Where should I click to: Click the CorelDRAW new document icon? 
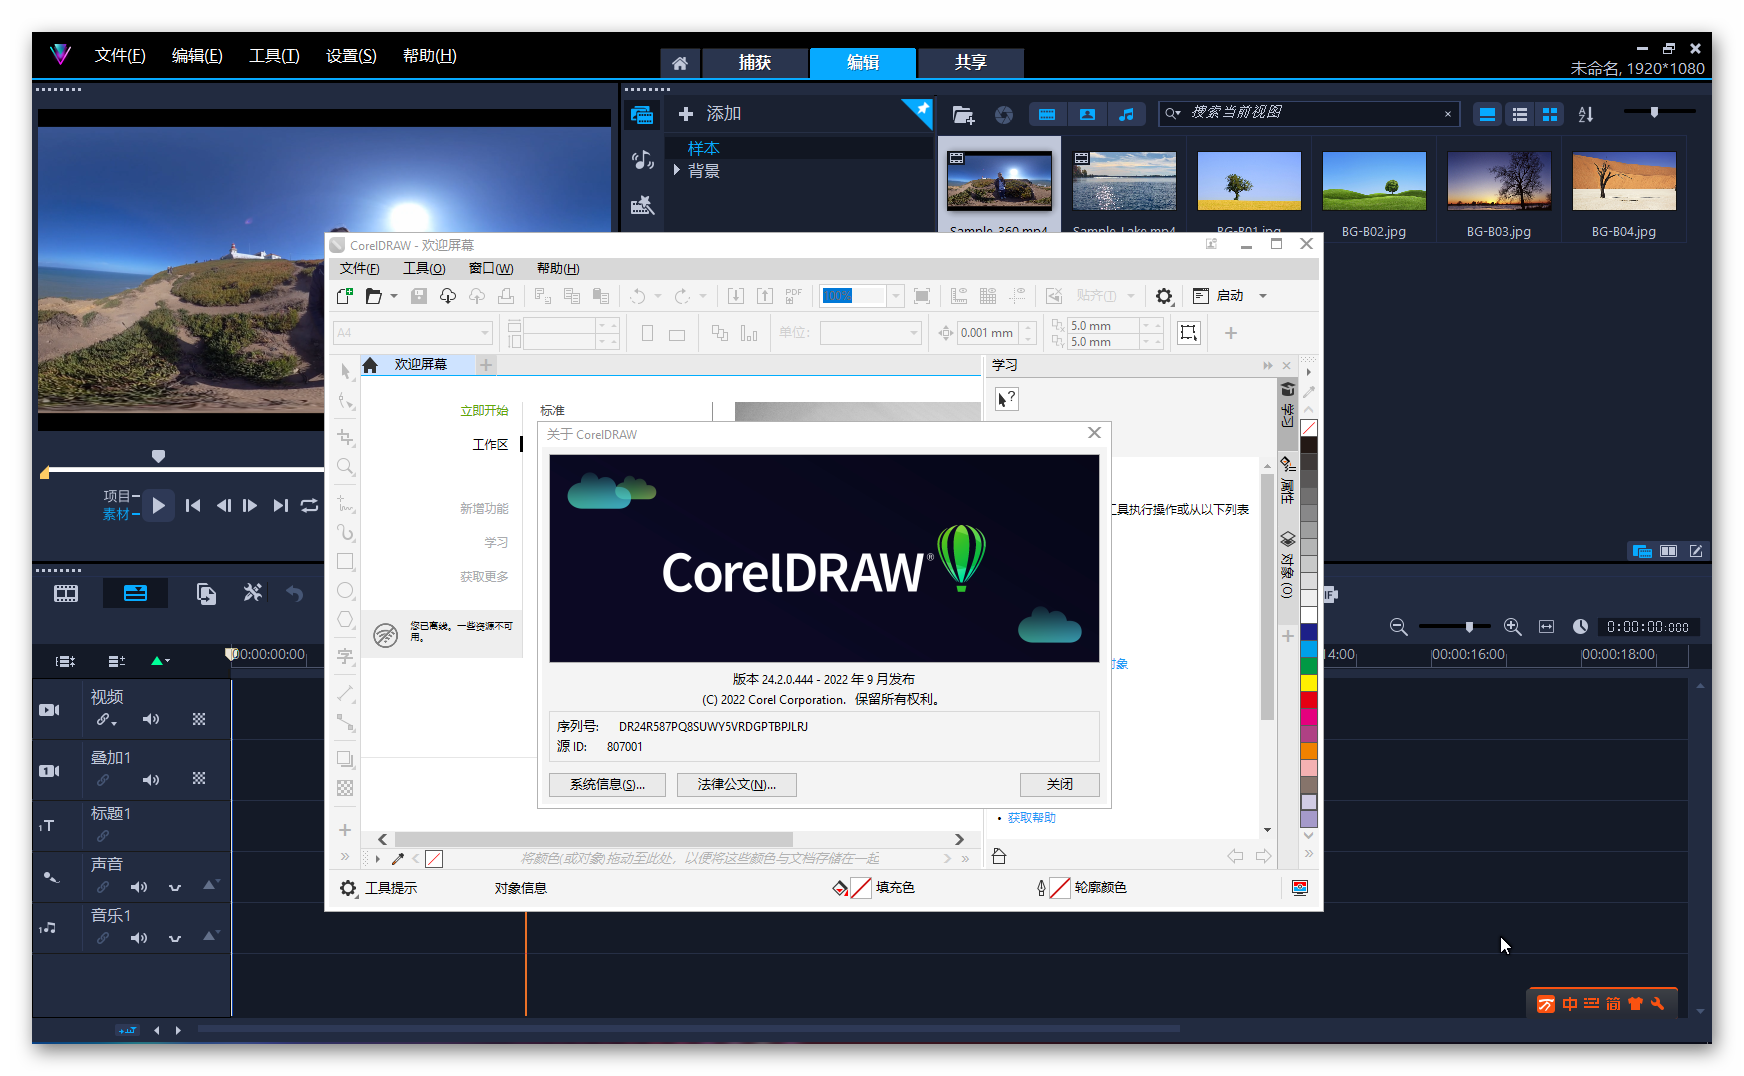tap(345, 296)
